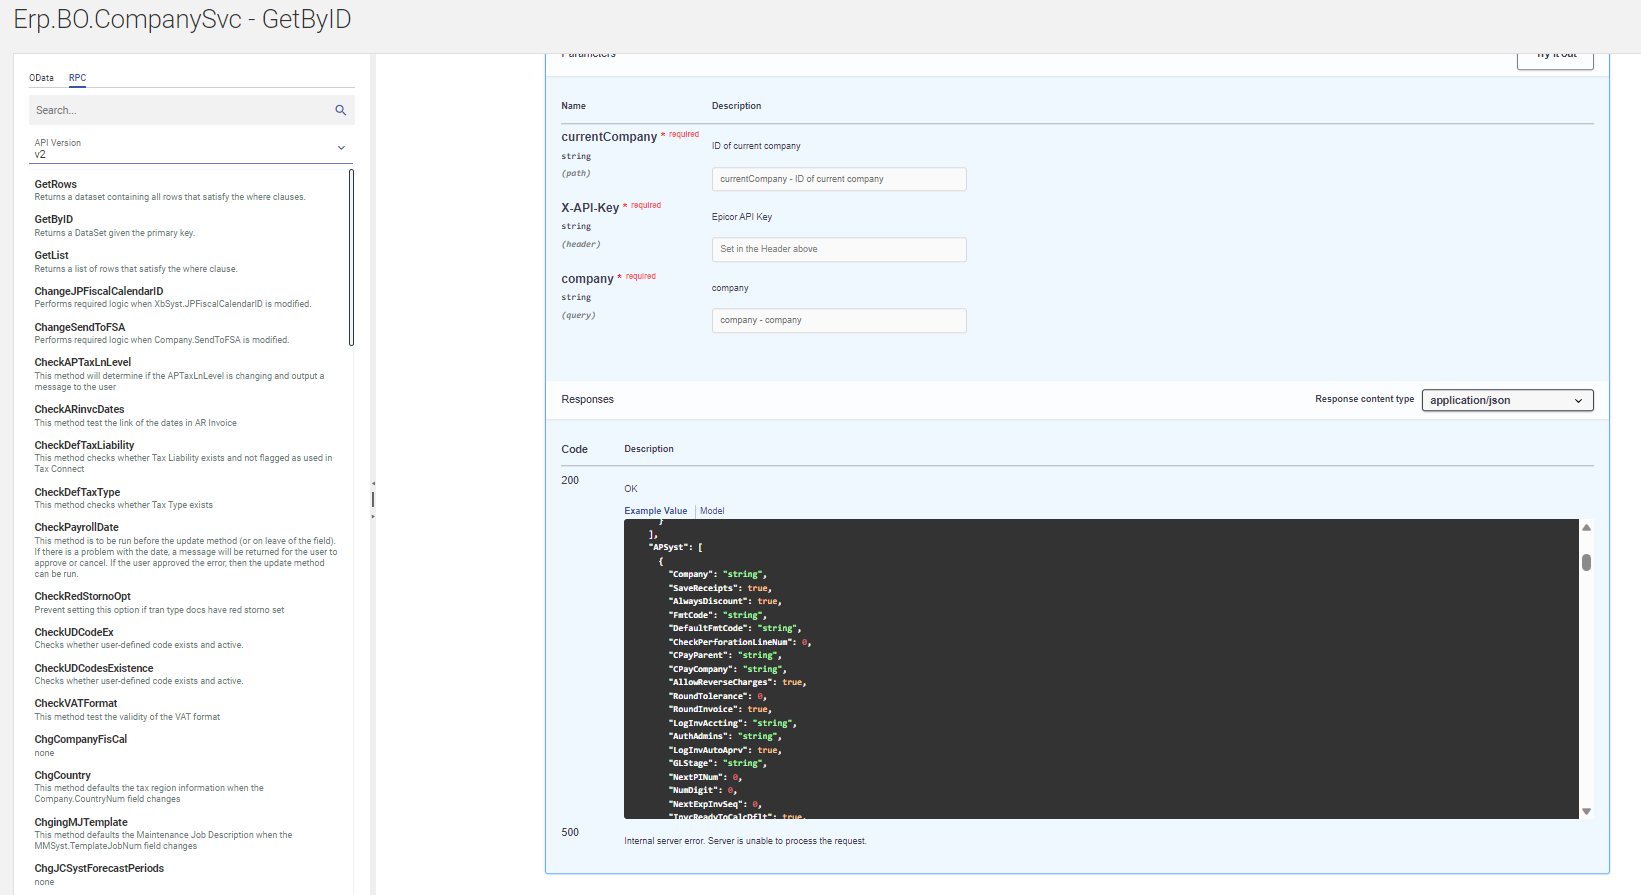Select the RPC tab
The height and width of the screenshot is (895, 1641).
77,78
